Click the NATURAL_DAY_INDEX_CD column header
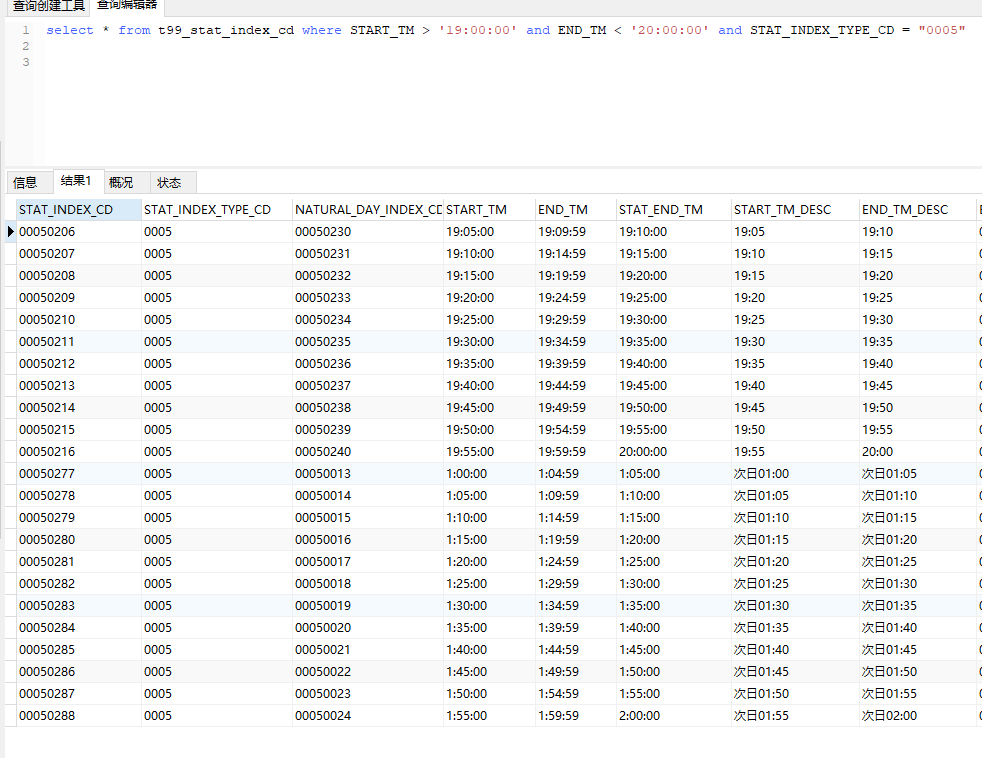The width and height of the screenshot is (982, 758). click(x=368, y=210)
